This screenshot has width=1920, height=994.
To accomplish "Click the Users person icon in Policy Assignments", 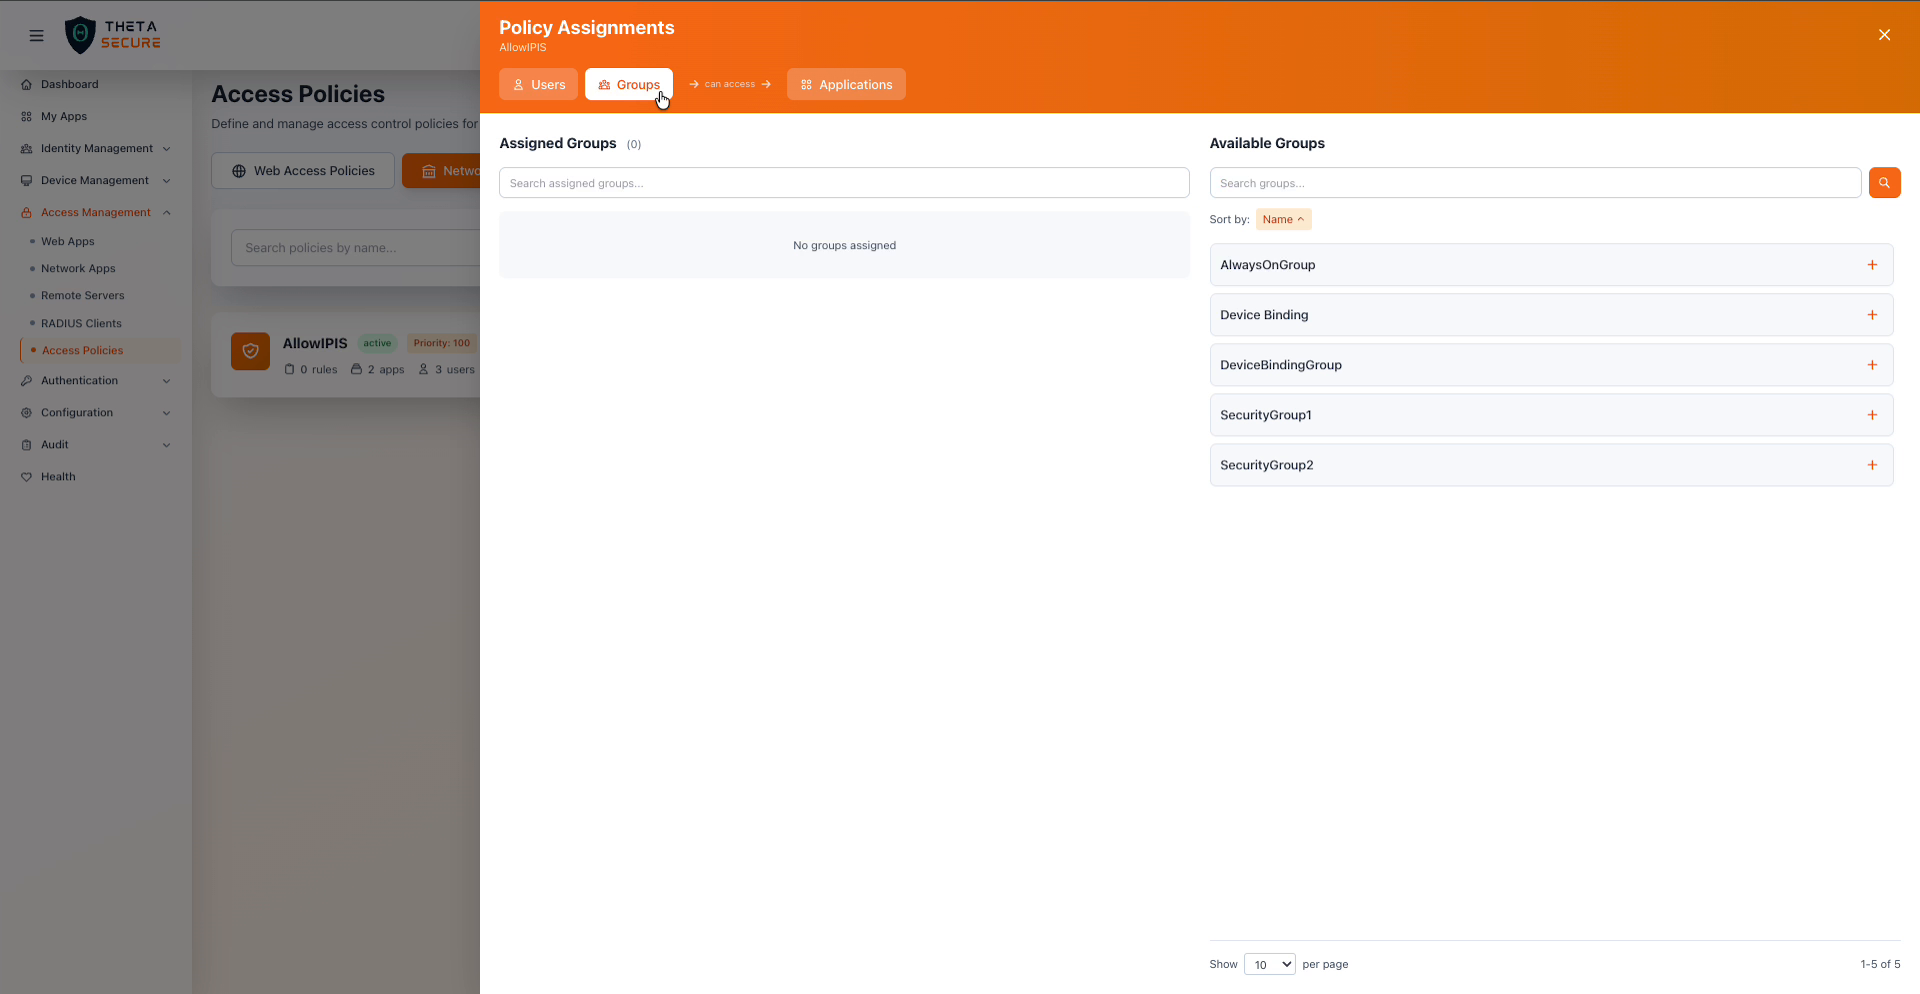I will tap(521, 84).
